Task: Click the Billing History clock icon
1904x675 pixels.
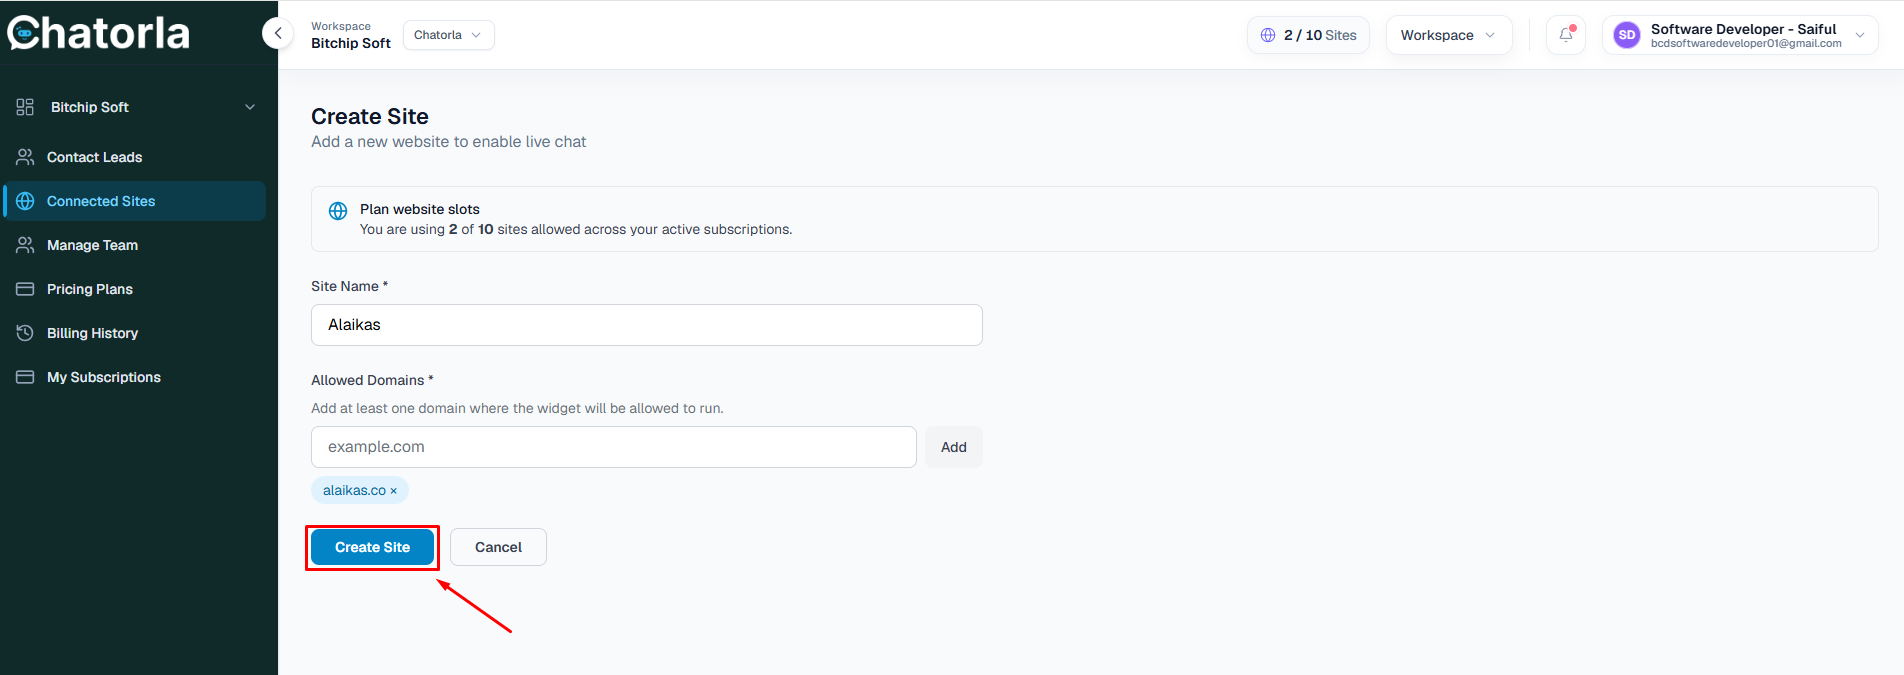Action: click(x=25, y=333)
